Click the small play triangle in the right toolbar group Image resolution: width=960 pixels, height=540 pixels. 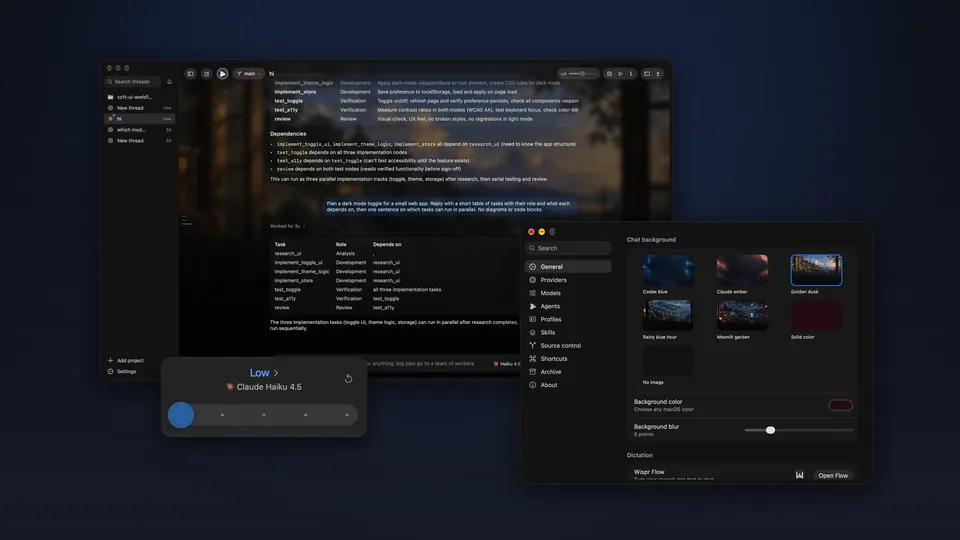(620, 73)
